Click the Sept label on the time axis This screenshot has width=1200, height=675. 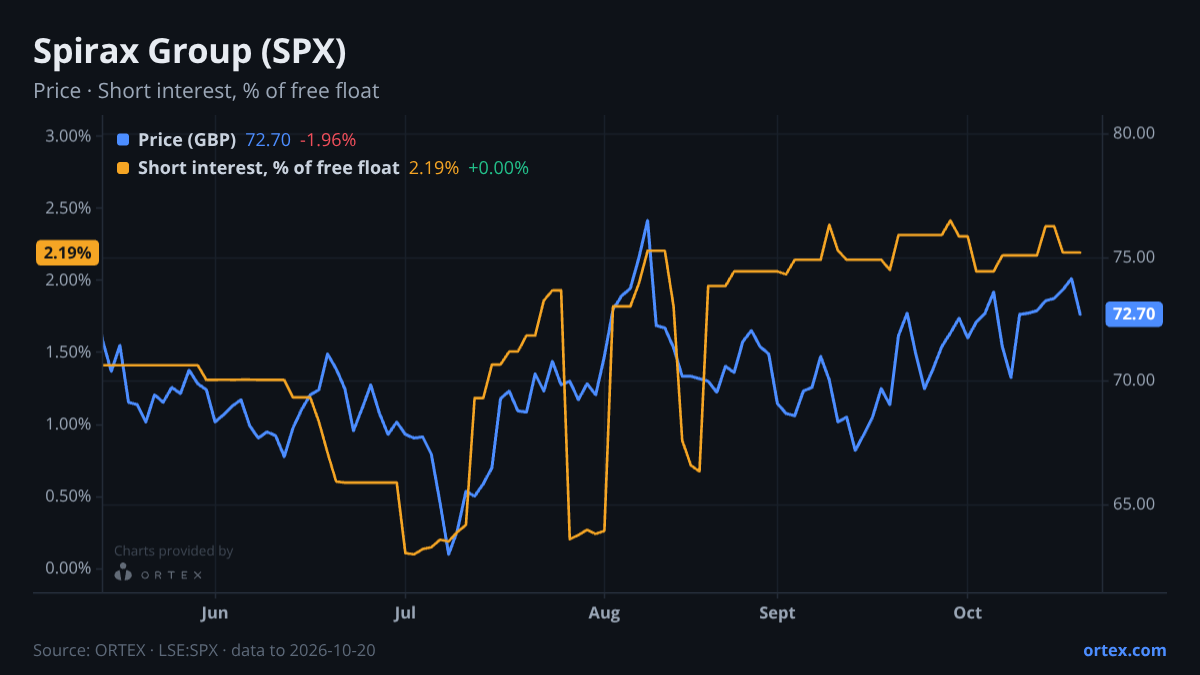pos(777,612)
